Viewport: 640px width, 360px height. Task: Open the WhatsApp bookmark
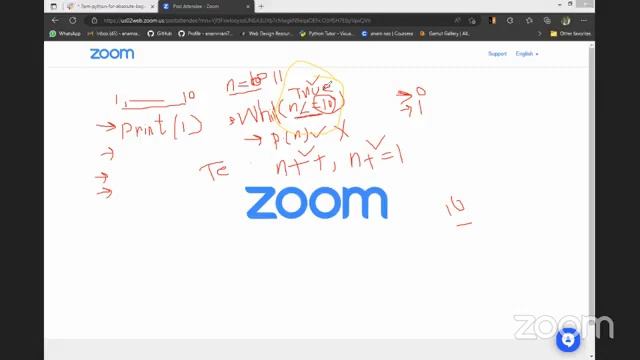click(x=65, y=33)
